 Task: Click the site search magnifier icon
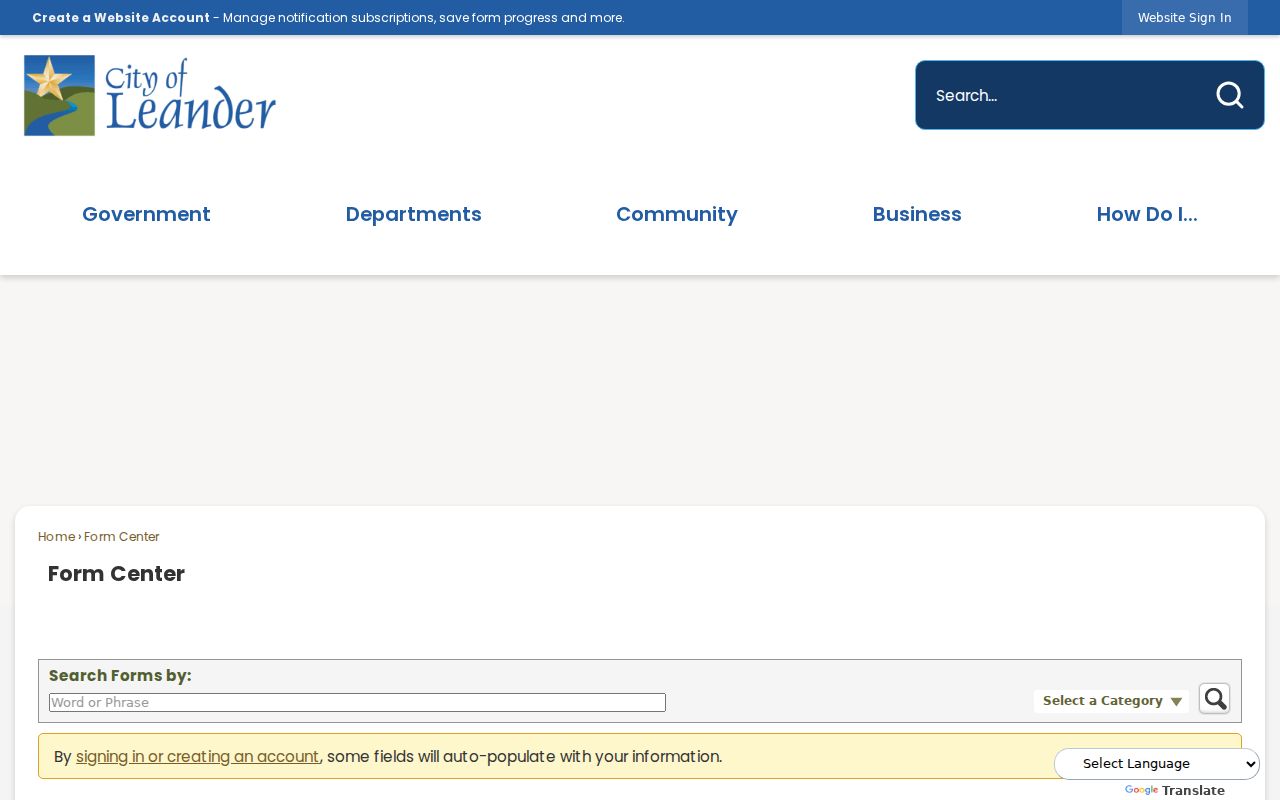[x=1229, y=95]
